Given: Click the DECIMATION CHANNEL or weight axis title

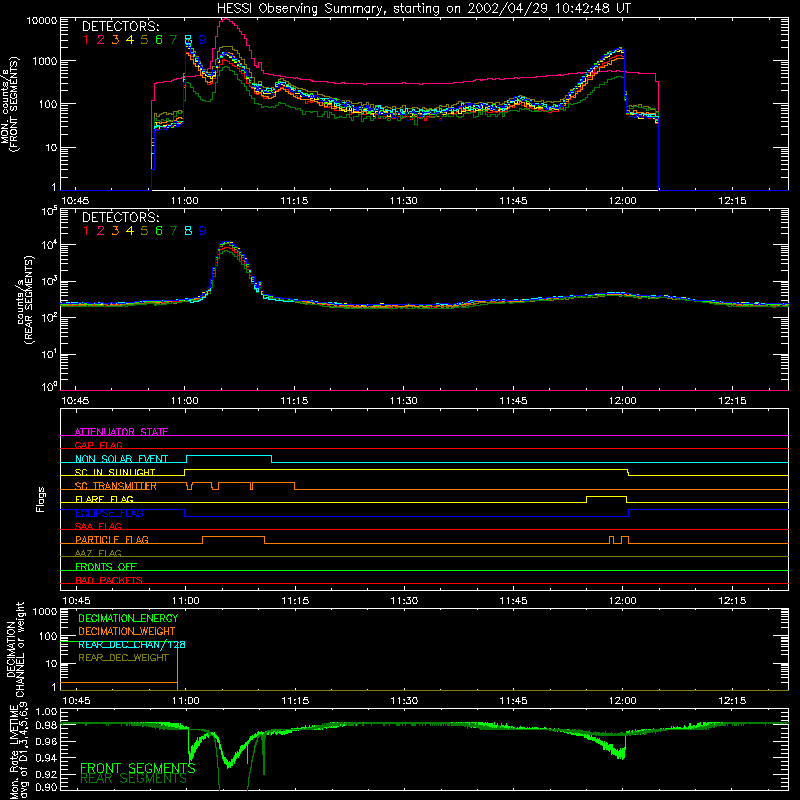Looking at the screenshot, I should click(x=15, y=649).
